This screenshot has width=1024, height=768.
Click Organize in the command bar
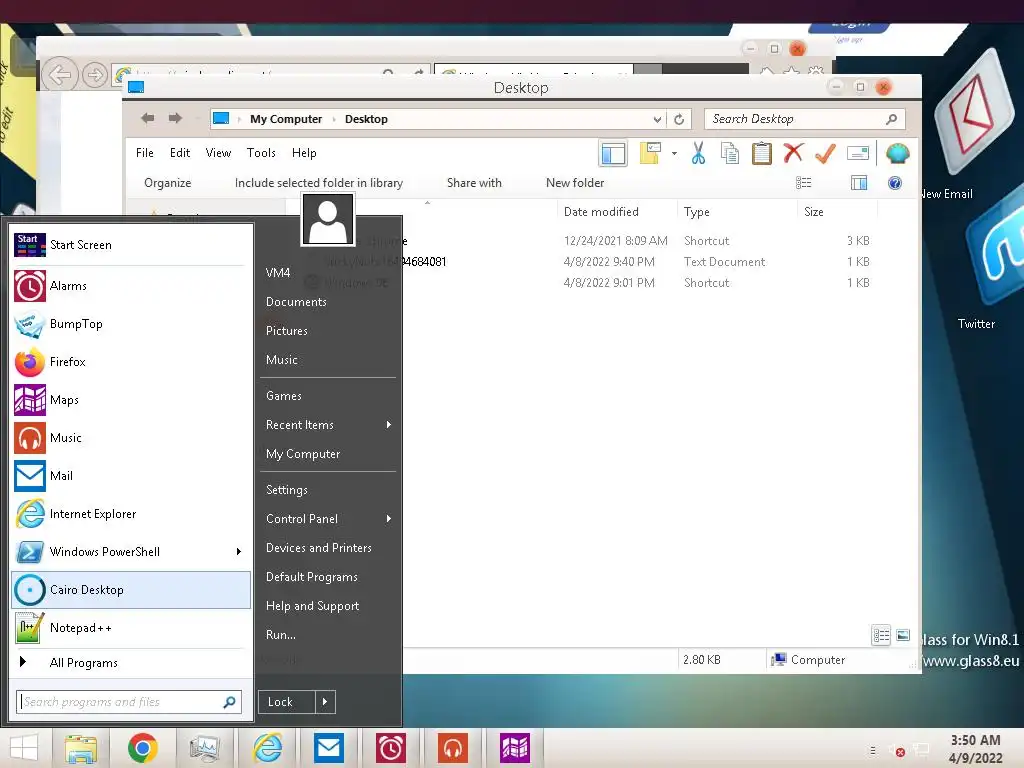tap(168, 183)
